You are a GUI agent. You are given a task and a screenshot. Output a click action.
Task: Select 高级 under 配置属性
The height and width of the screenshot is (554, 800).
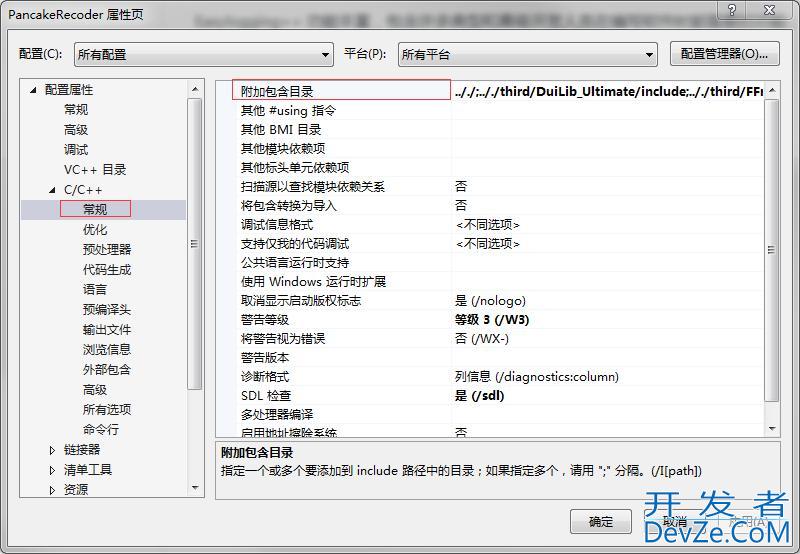[76, 130]
